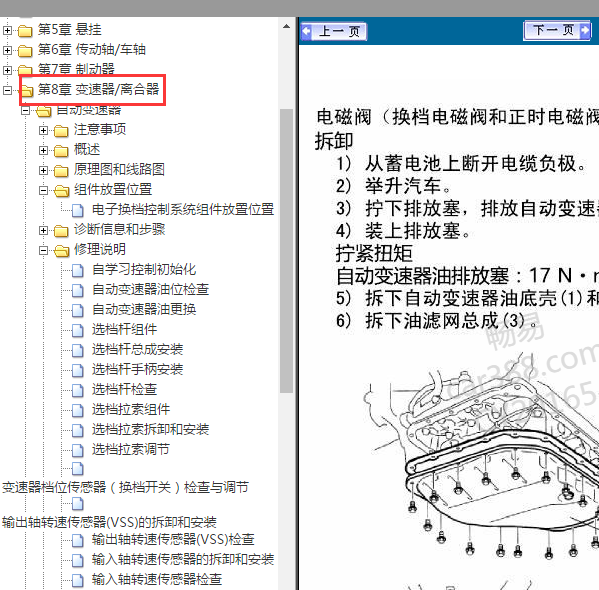Screen dimensions: 599x590
Task: Expand the 原理图和线路图 folder node
Action: pos(44,170)
